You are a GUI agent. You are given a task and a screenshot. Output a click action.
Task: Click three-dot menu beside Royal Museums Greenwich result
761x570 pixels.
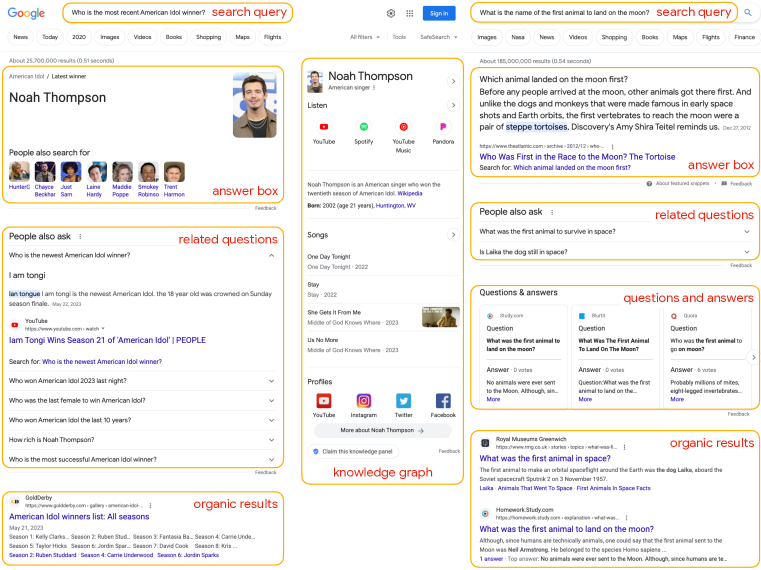pos(625,447)
